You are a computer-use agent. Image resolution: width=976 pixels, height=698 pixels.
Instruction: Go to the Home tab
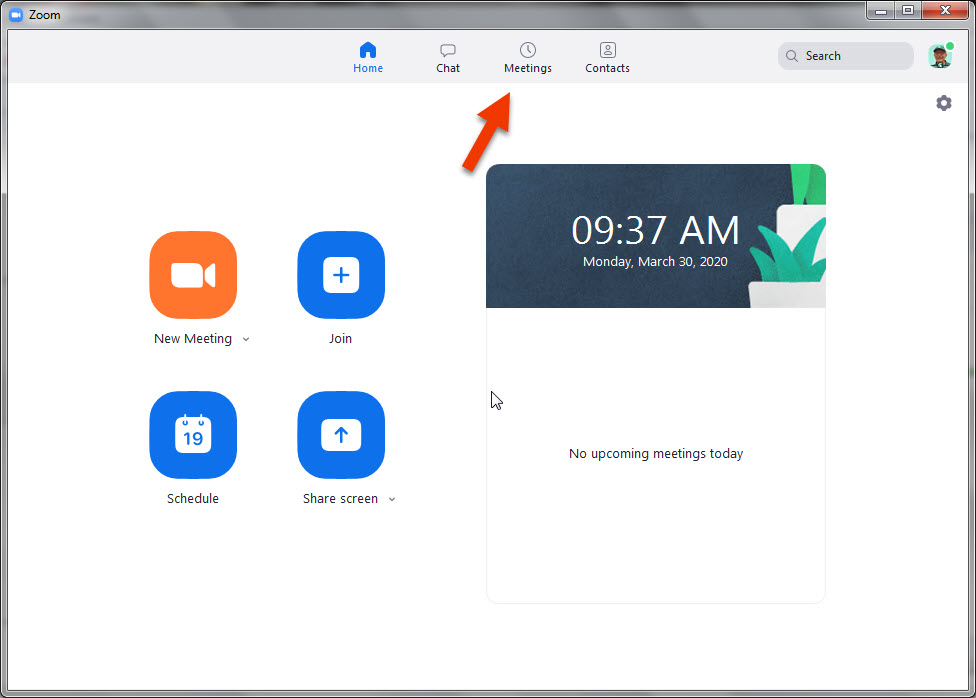tap(368, 58)
